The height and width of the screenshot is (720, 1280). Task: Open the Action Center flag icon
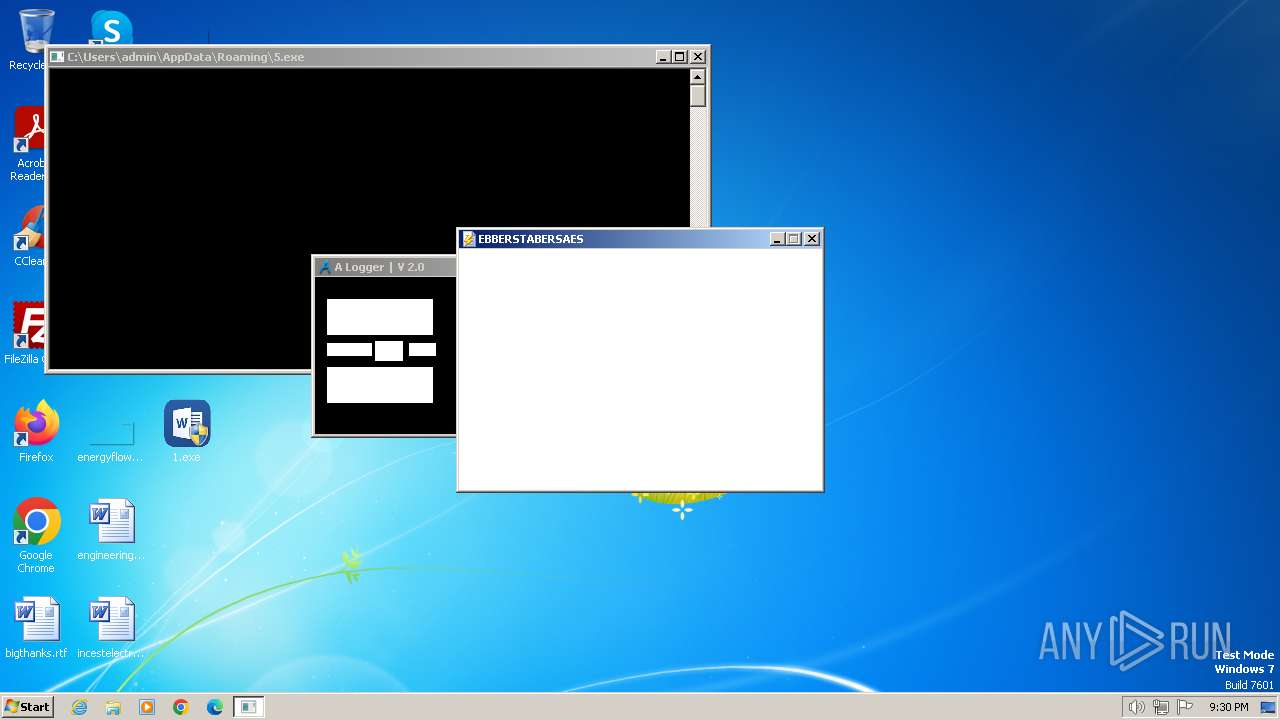(1185, 707)
